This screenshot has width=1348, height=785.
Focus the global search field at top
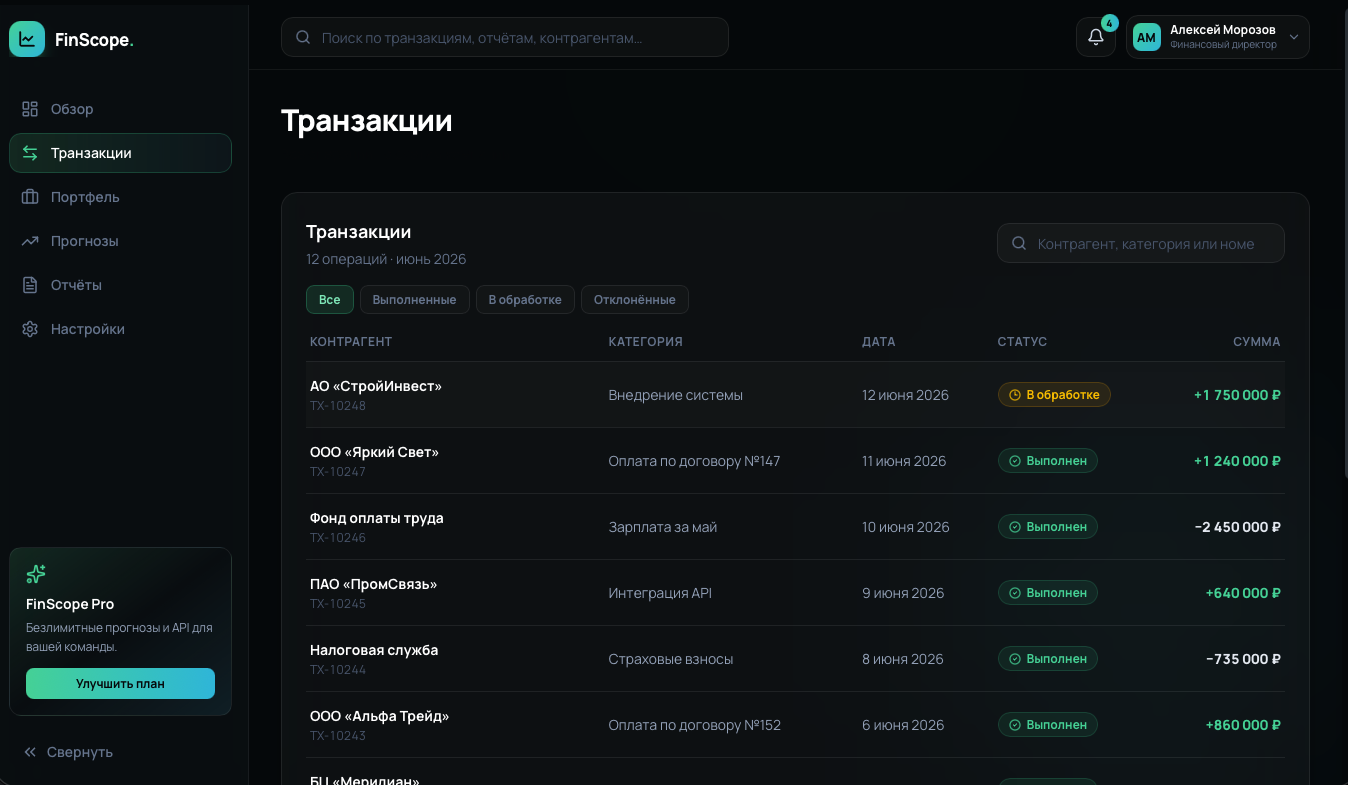click(504, 37)
